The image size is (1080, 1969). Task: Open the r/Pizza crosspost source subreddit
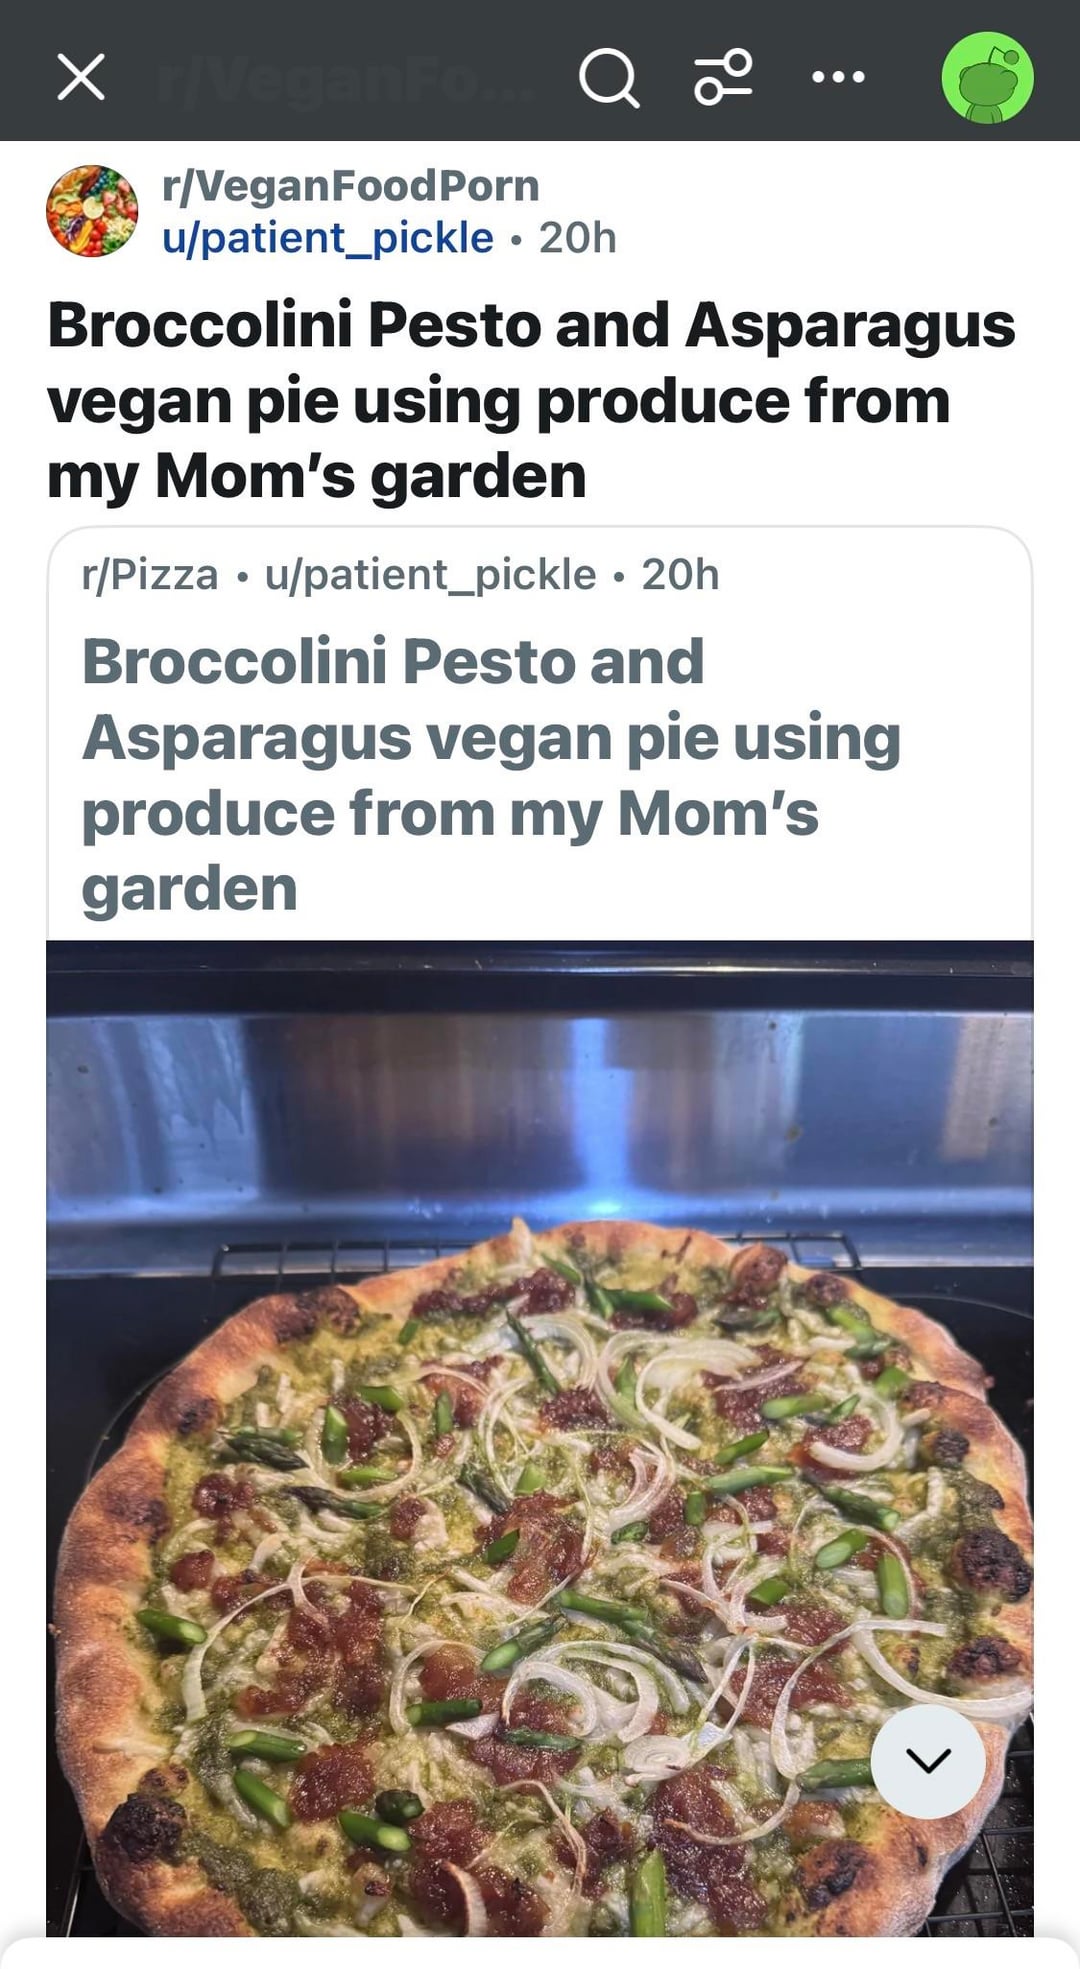(150, 575)
